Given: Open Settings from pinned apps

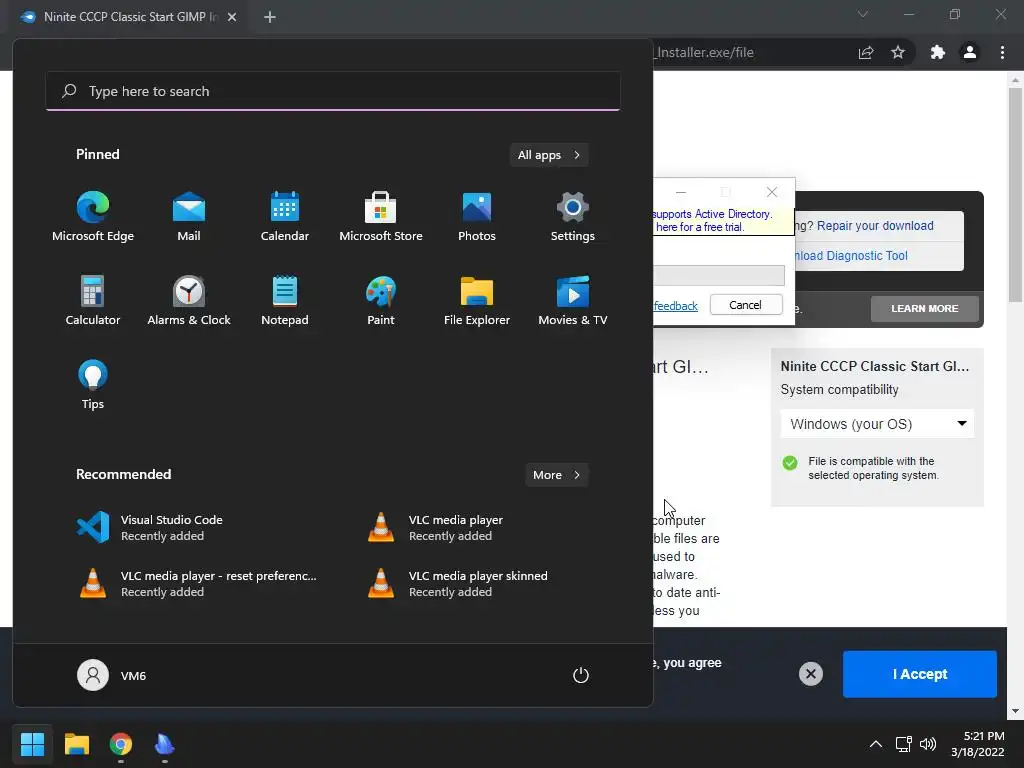Looking at the screenshot, I should point(573,217).
